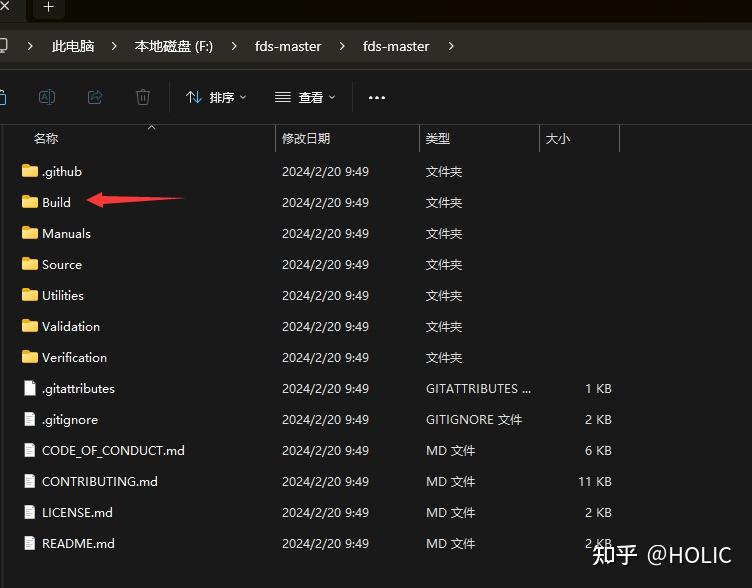Click the Share icon in toolbar
Viewport: 752px width, 588px height.
click(95, 97)
